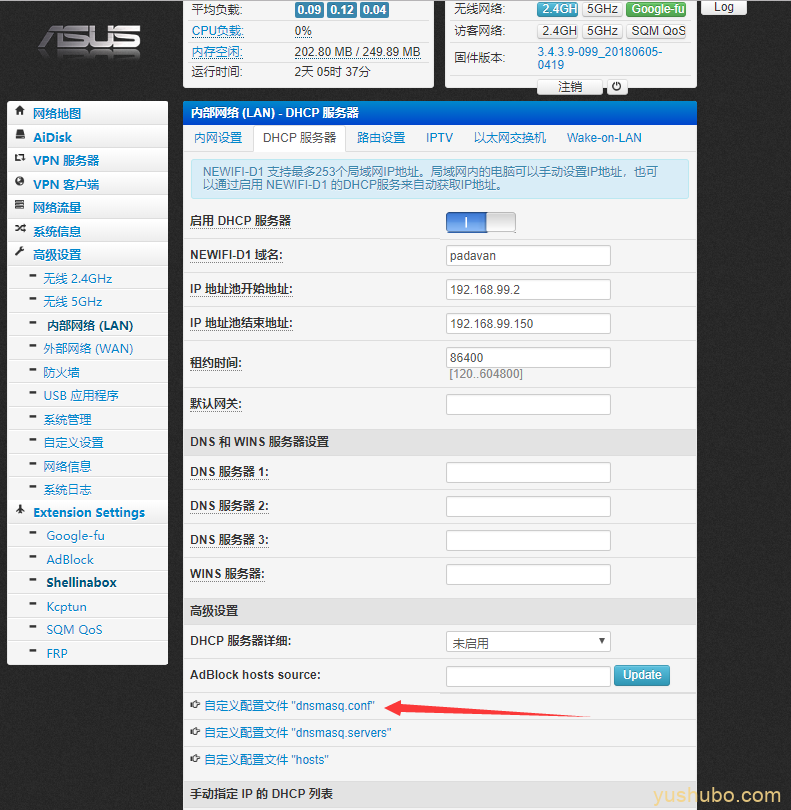Click the power icon next to 注销
Viewport: 791px width, 810px height.
(x=617, y=87)
